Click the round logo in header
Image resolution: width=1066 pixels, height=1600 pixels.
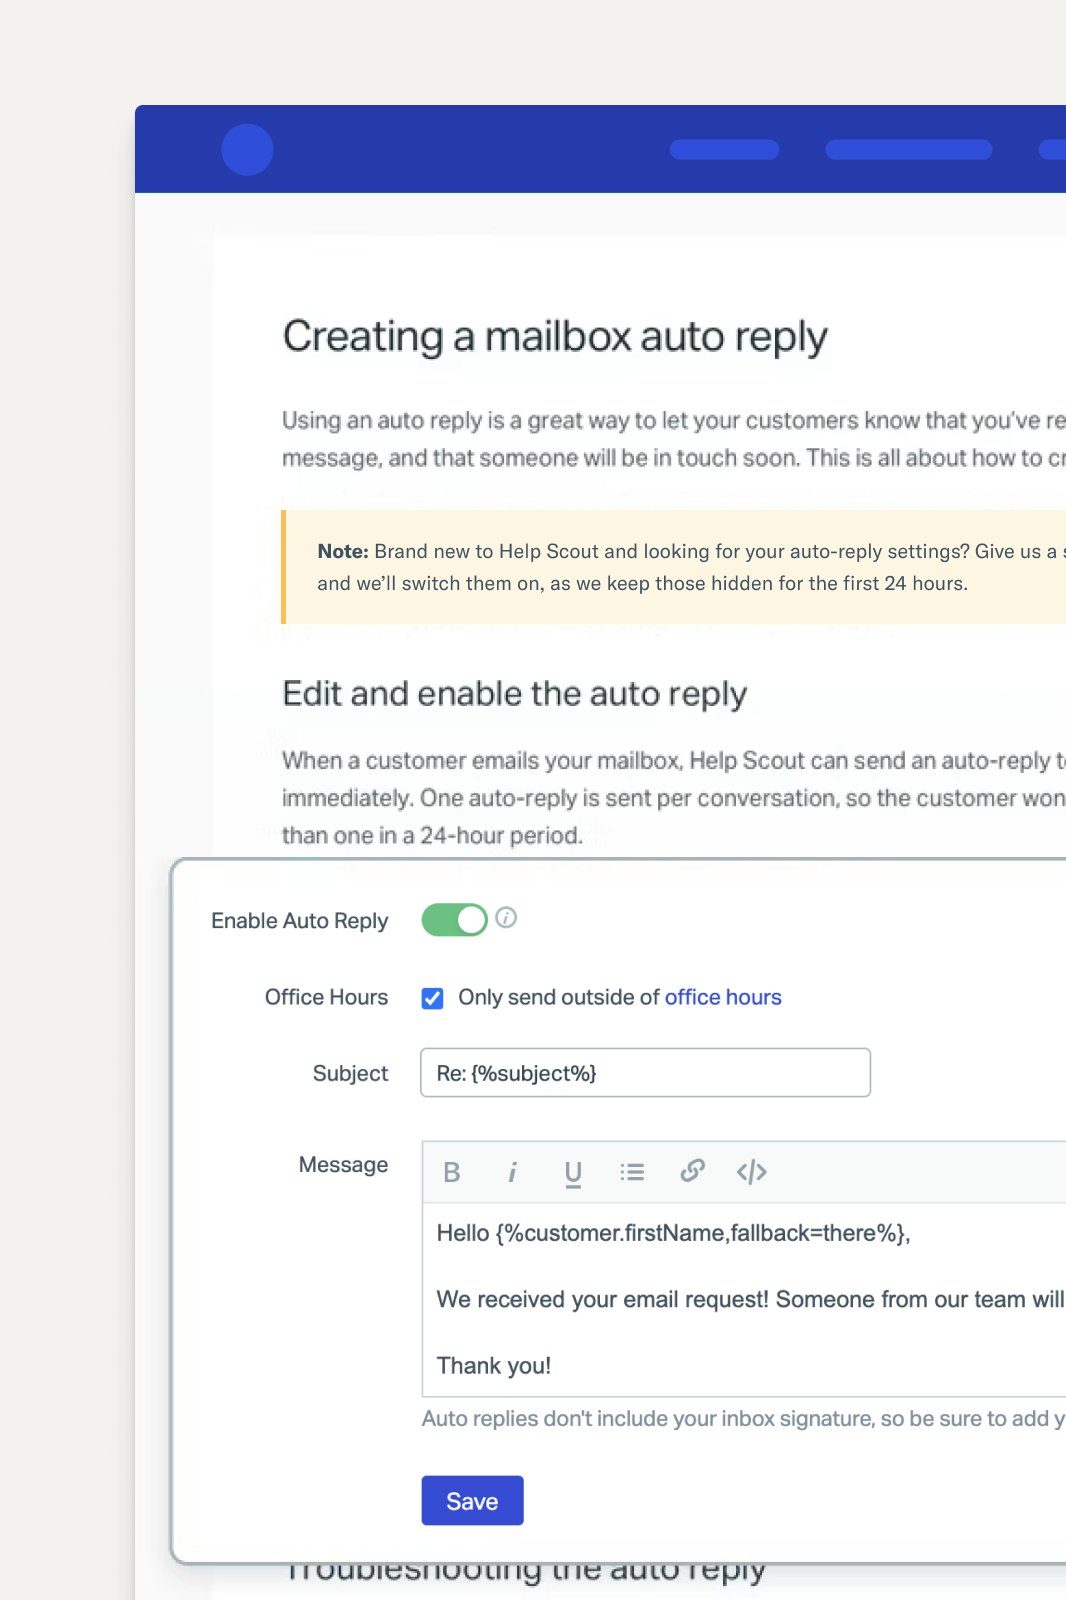247,150
